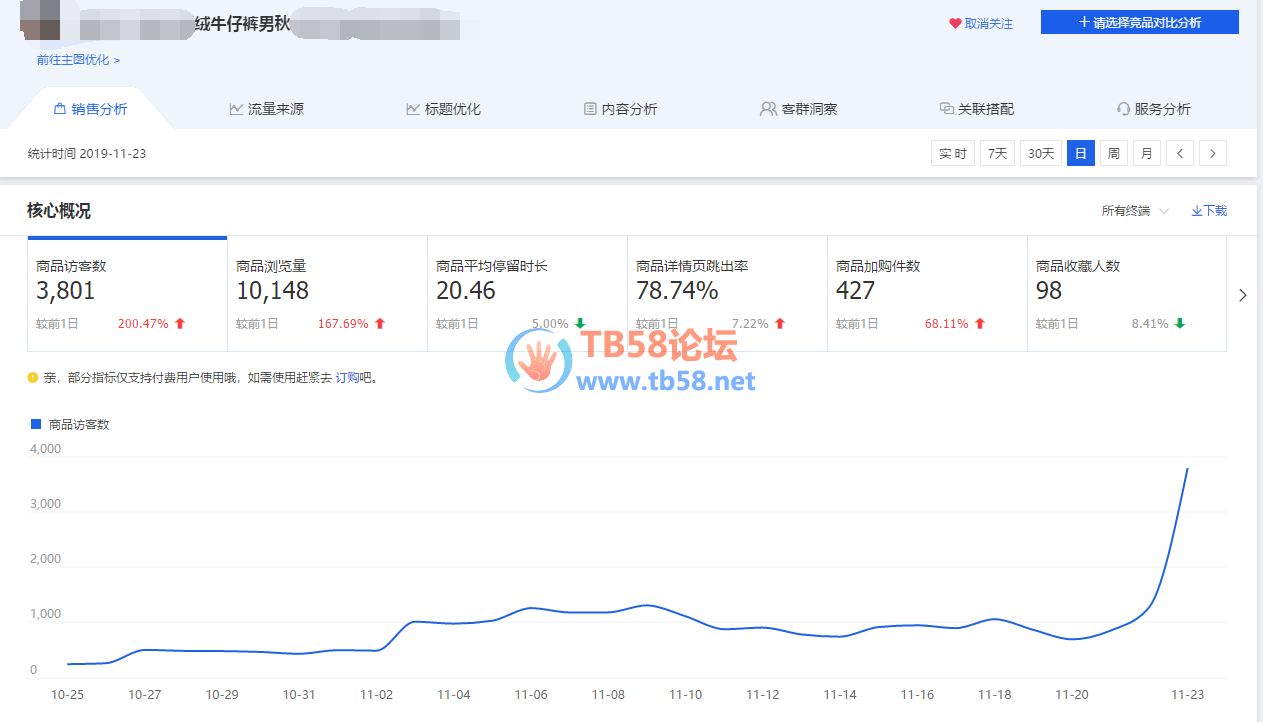This screenshot has height=722, width=1263.
Task: Open the 前往主图优化 link
Action: [78, 60]
